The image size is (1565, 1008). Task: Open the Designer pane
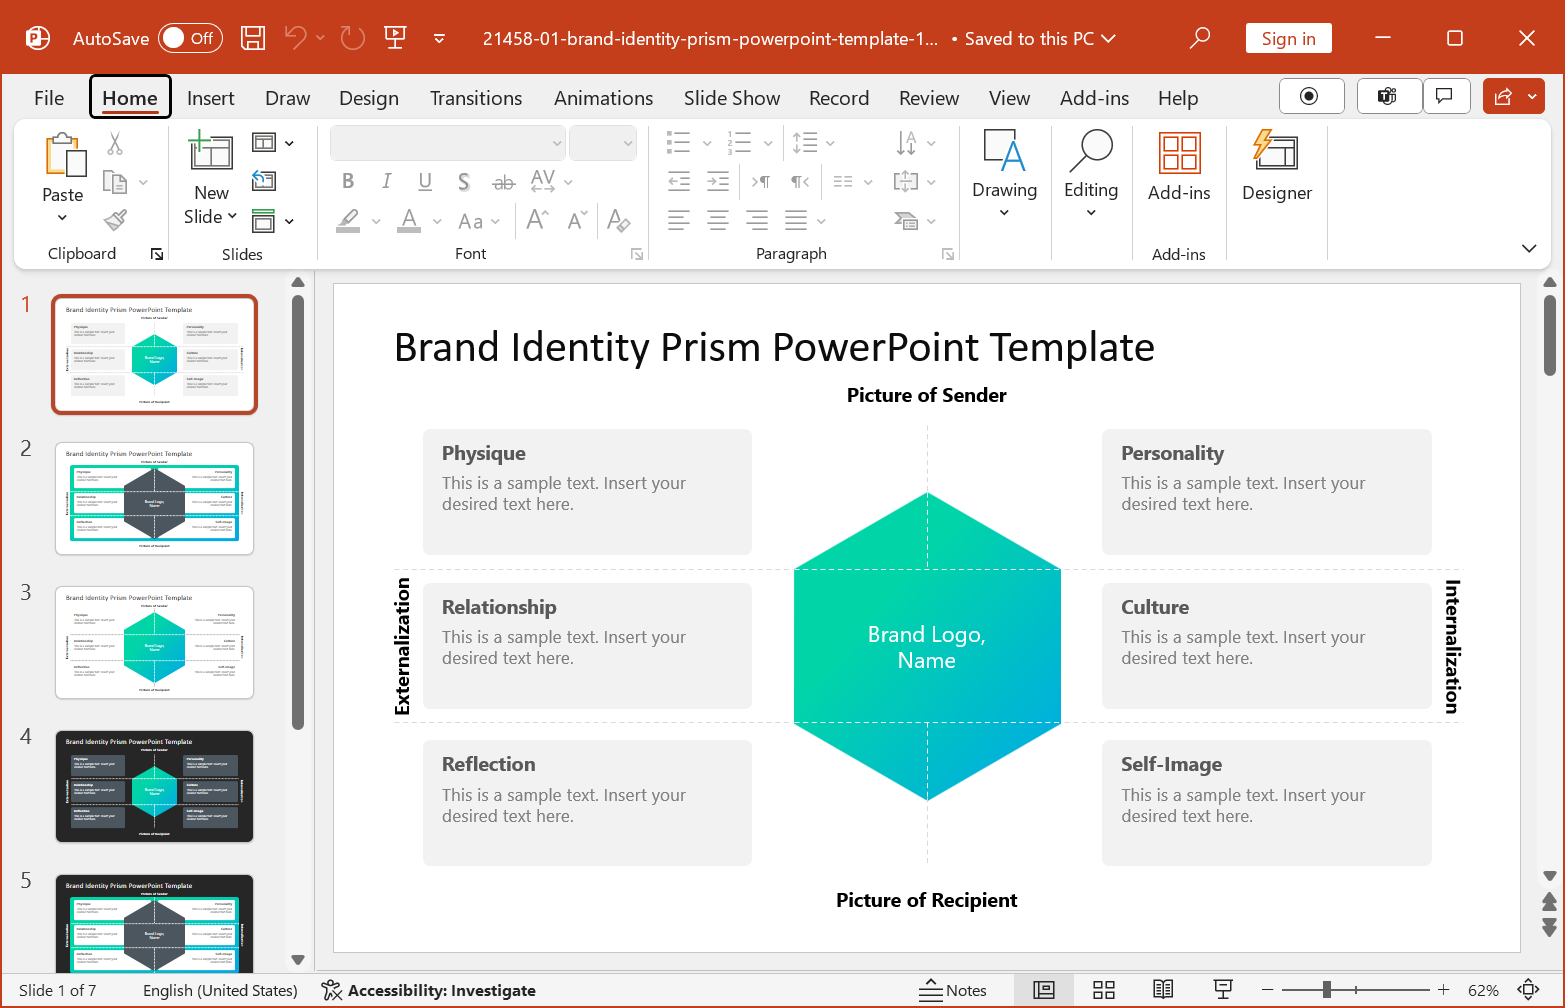pos(1276,170)
